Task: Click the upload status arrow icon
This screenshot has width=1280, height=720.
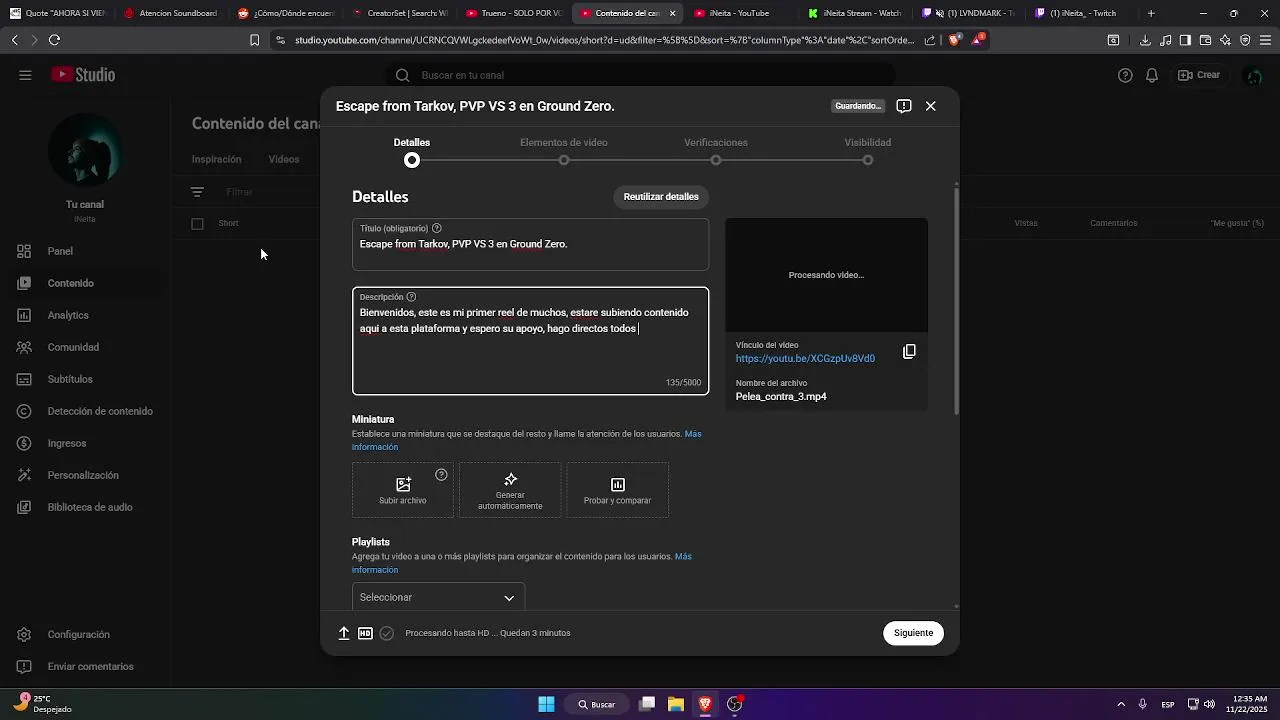Action: (344, 633)
